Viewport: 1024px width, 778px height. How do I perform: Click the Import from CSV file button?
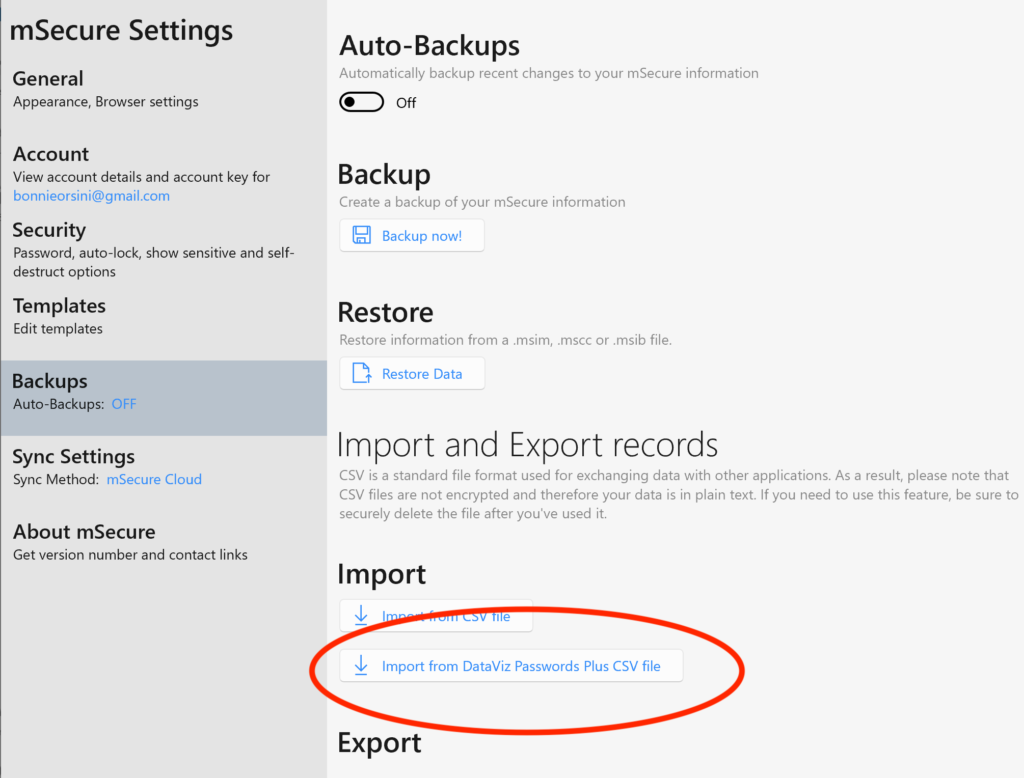(436, 615)
